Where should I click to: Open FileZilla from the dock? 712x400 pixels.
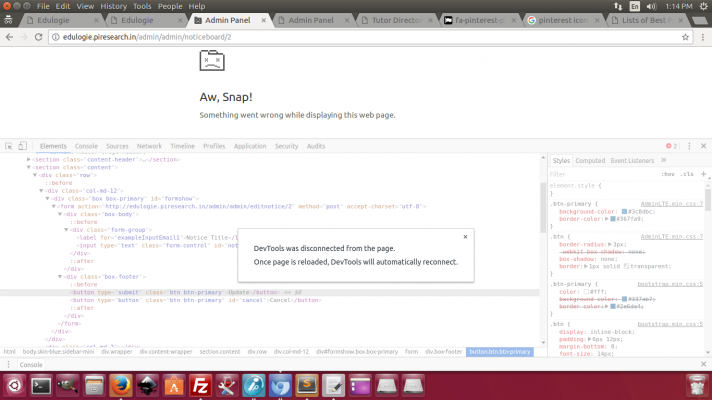click(200, 385)
